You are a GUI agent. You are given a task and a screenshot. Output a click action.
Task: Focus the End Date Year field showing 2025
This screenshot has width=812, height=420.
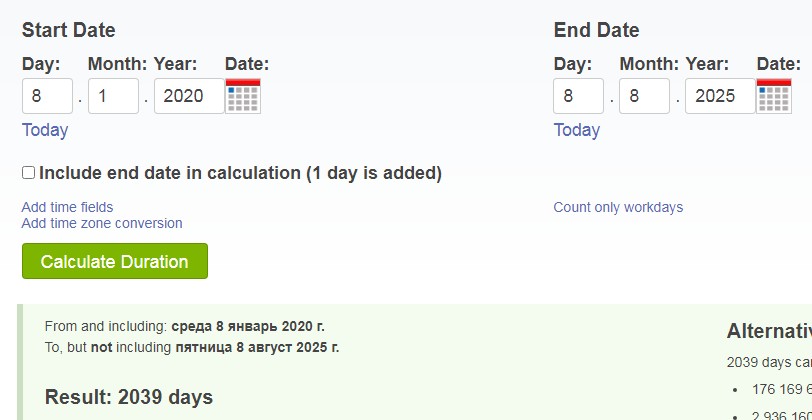720,96
